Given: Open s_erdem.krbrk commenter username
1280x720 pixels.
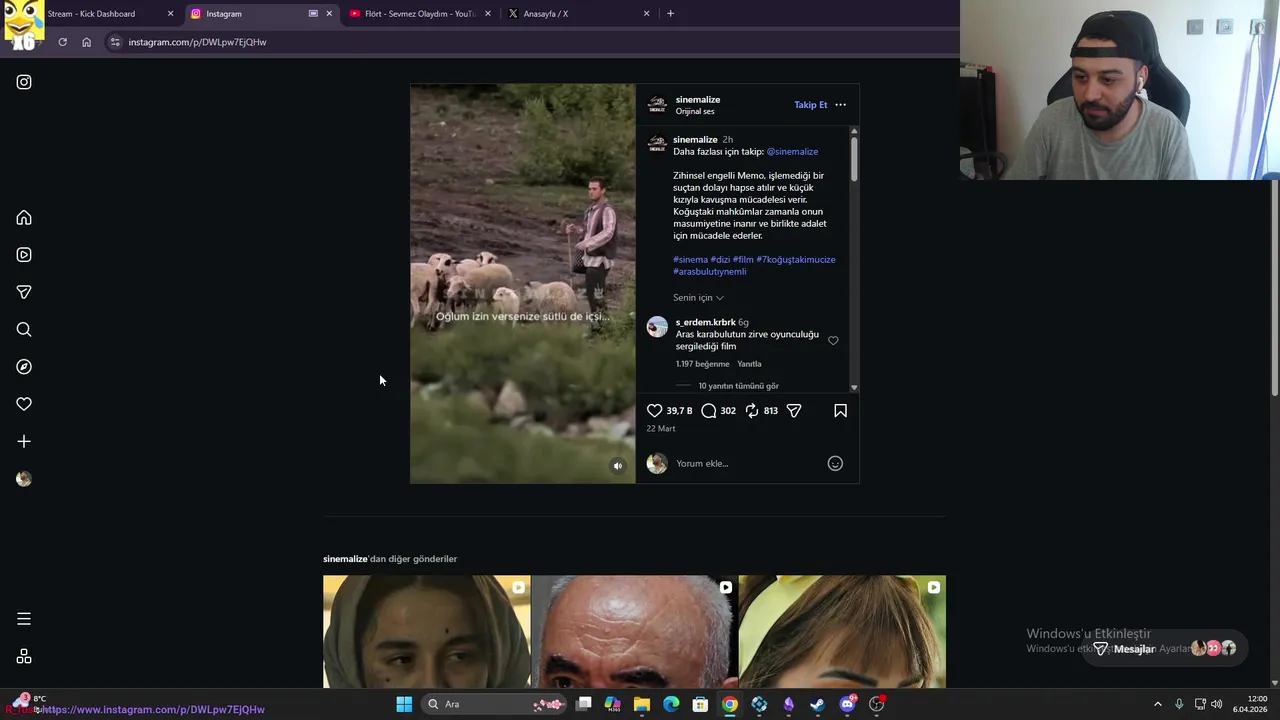Looking at the screenshot, I should 705,323.
